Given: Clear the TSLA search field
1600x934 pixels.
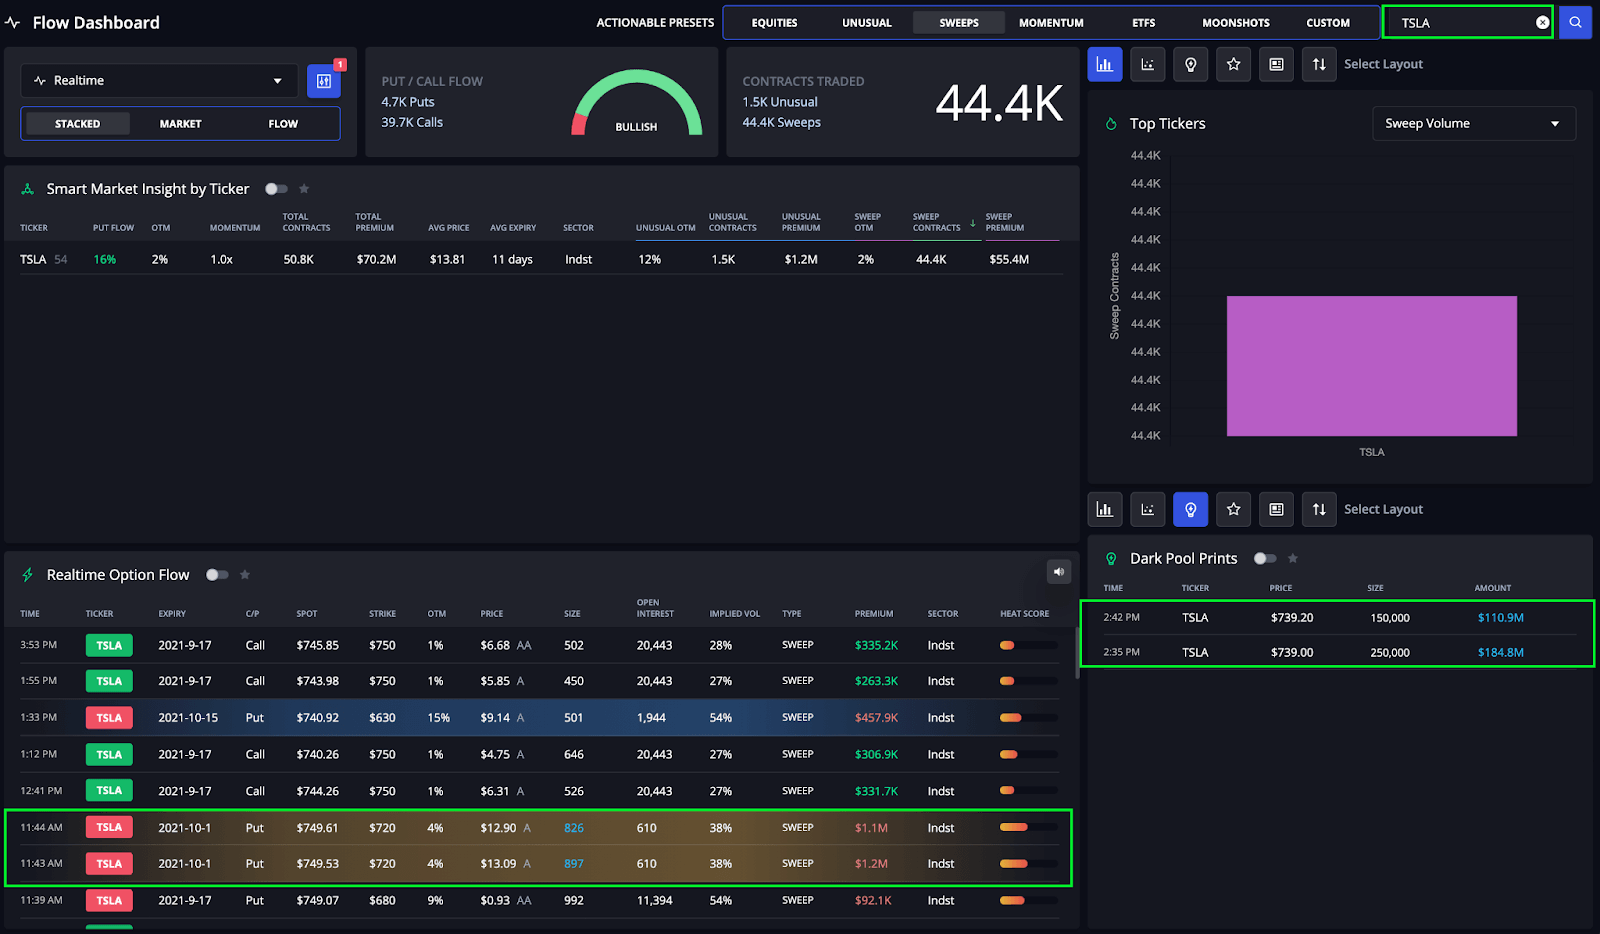Looking at the screenshot, I should (1542, 22).
